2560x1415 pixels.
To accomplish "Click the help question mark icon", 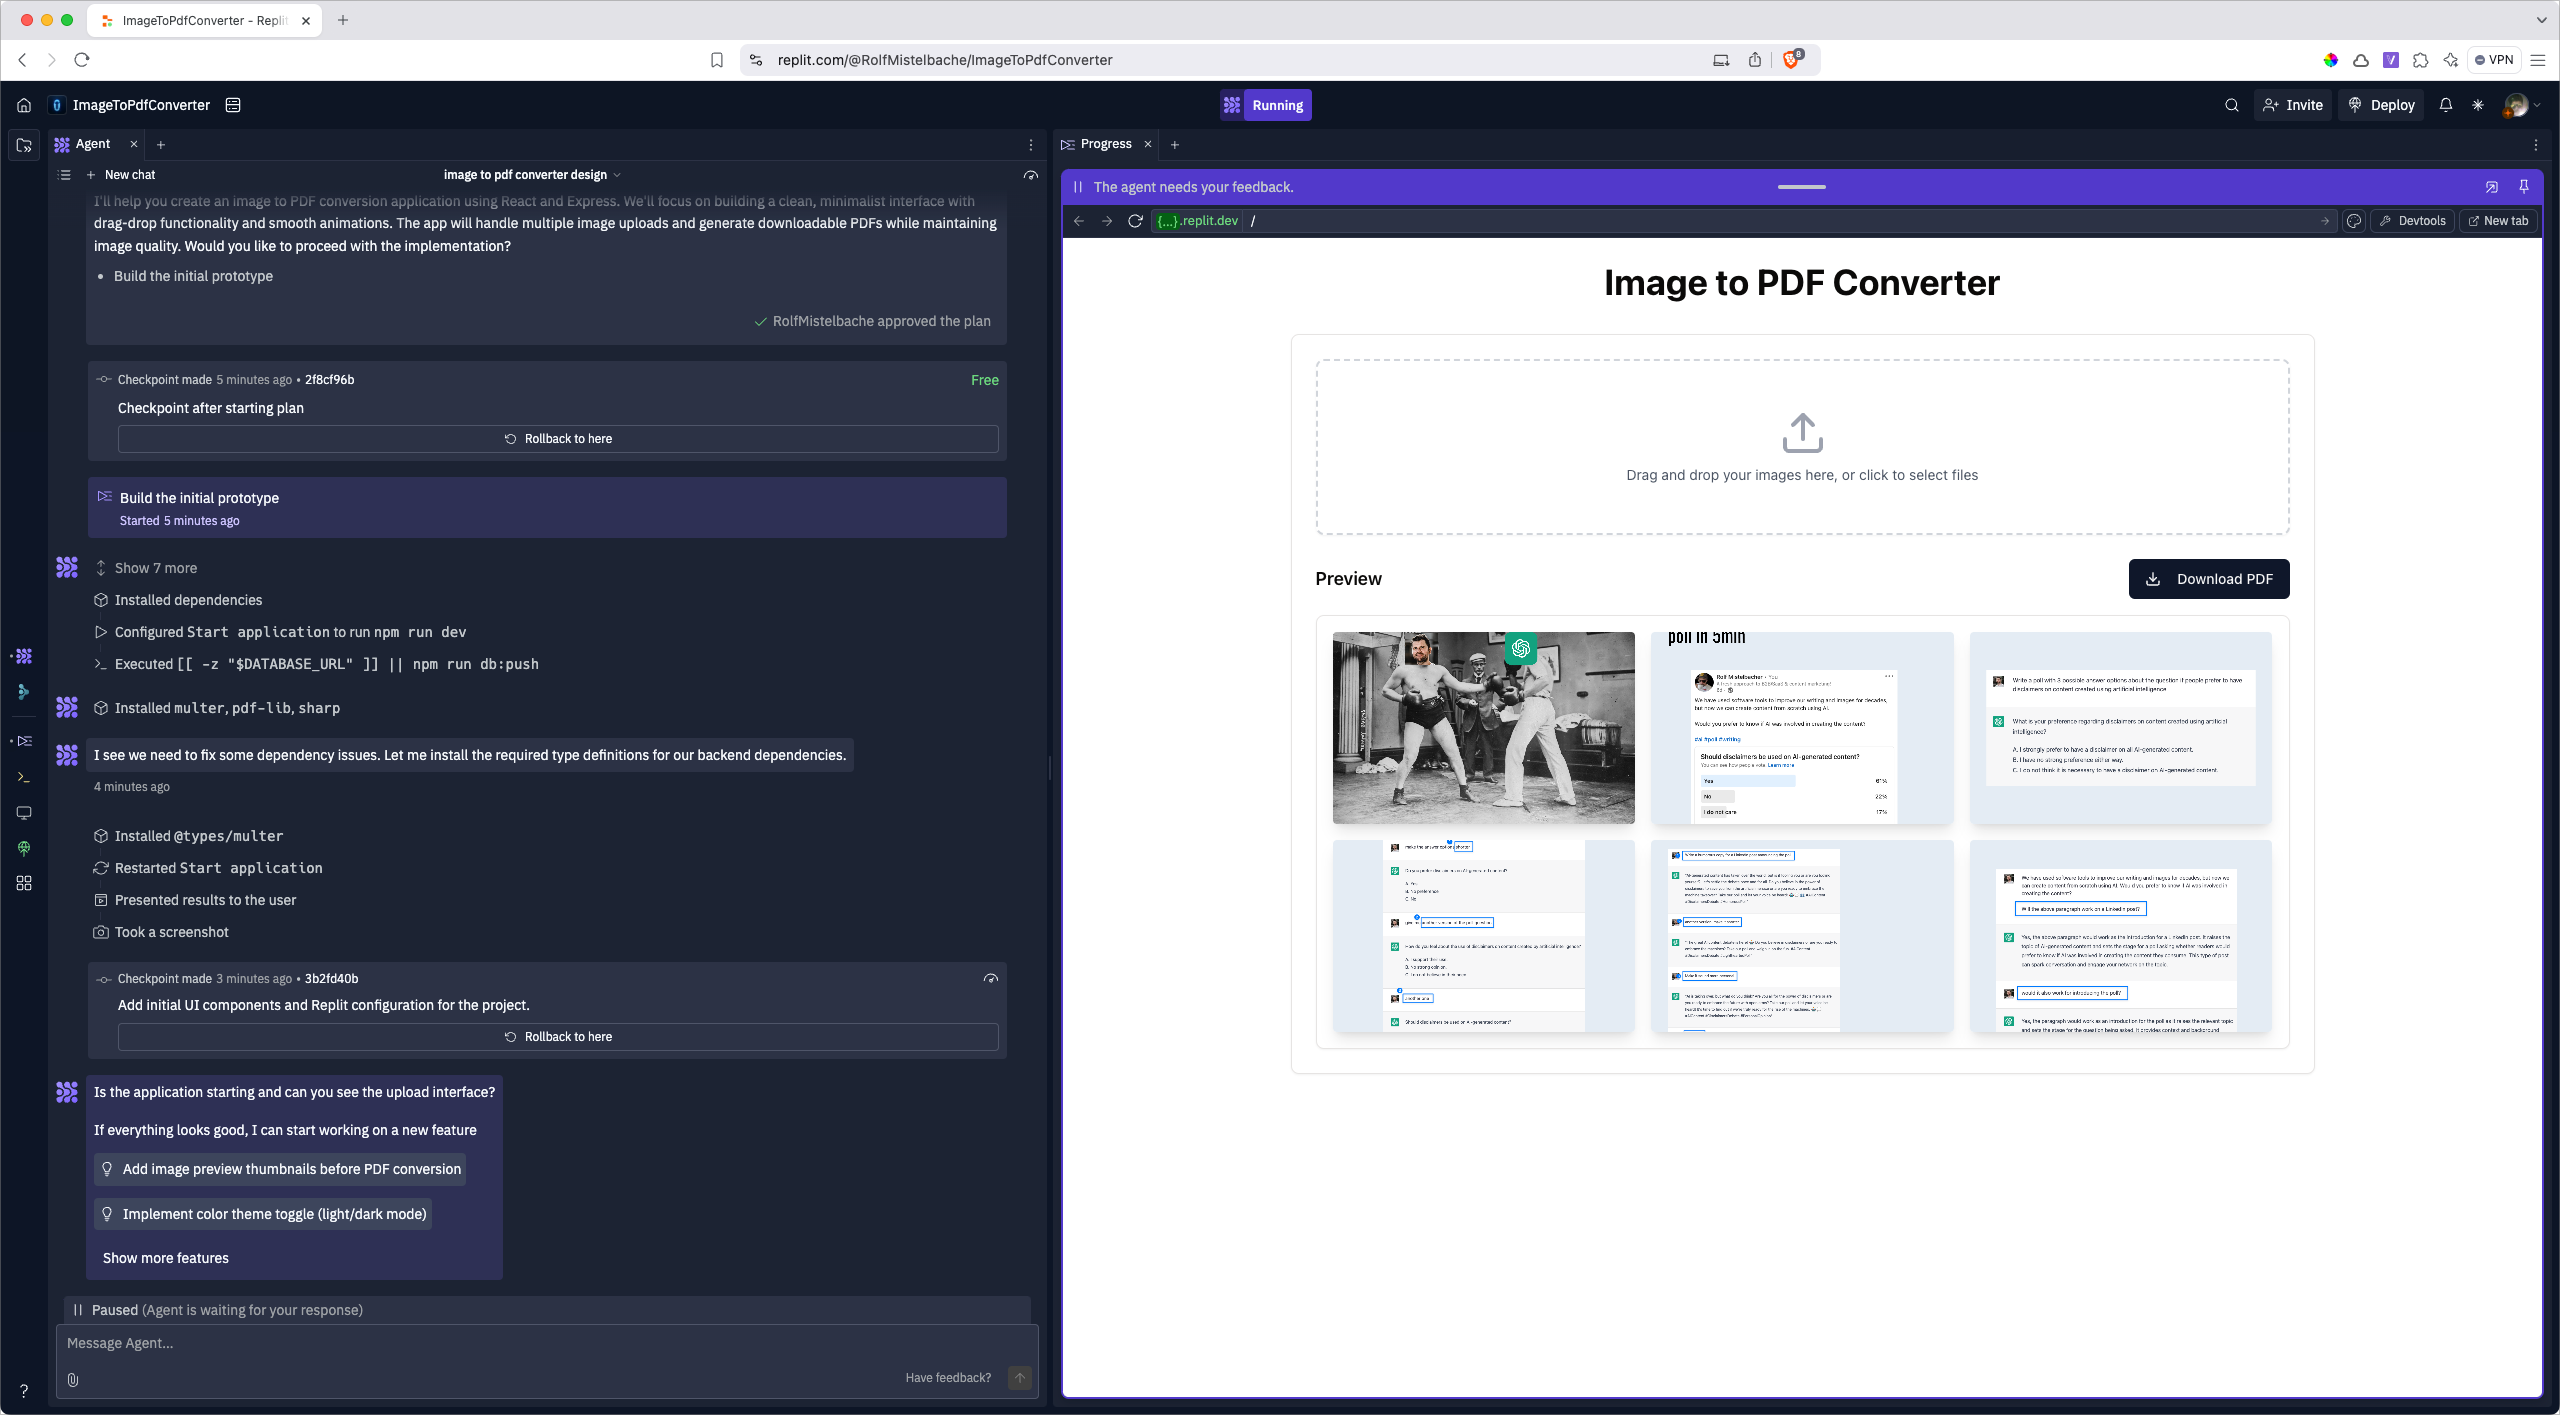I will (x=24, y=1390).
